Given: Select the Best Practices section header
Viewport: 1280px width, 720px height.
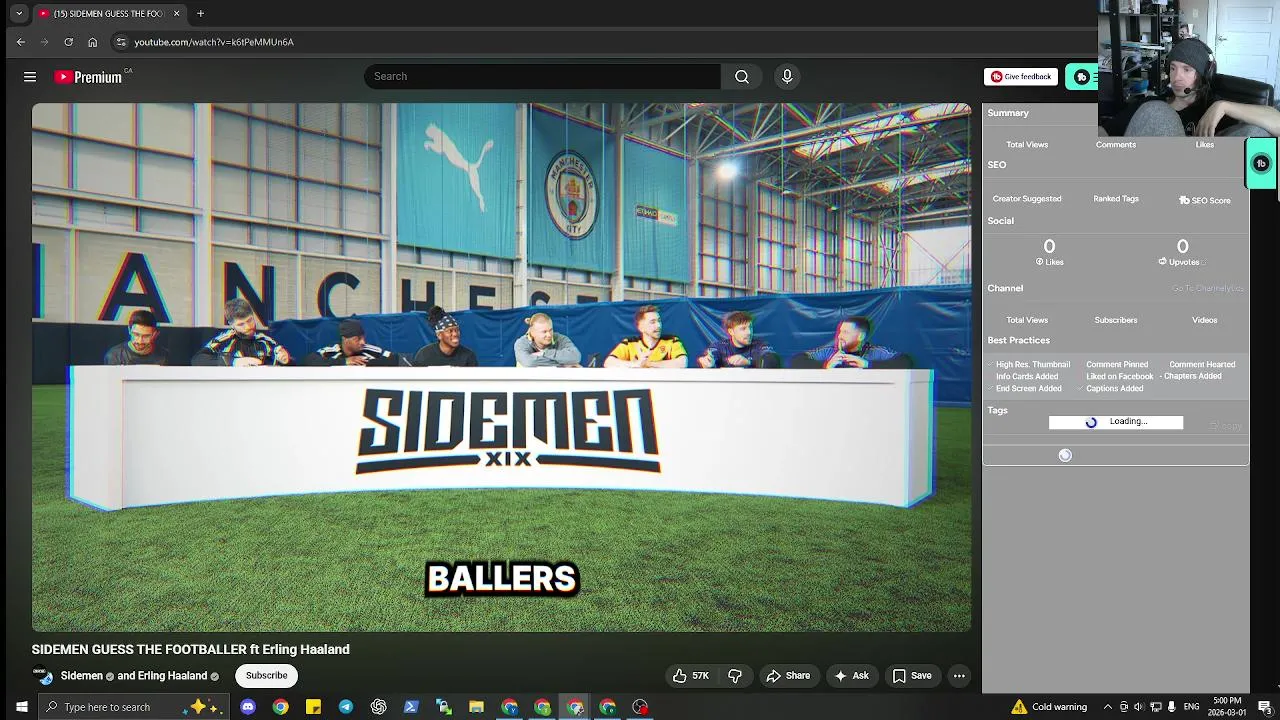Looking at the screenshot, I should click(1019, 340).
